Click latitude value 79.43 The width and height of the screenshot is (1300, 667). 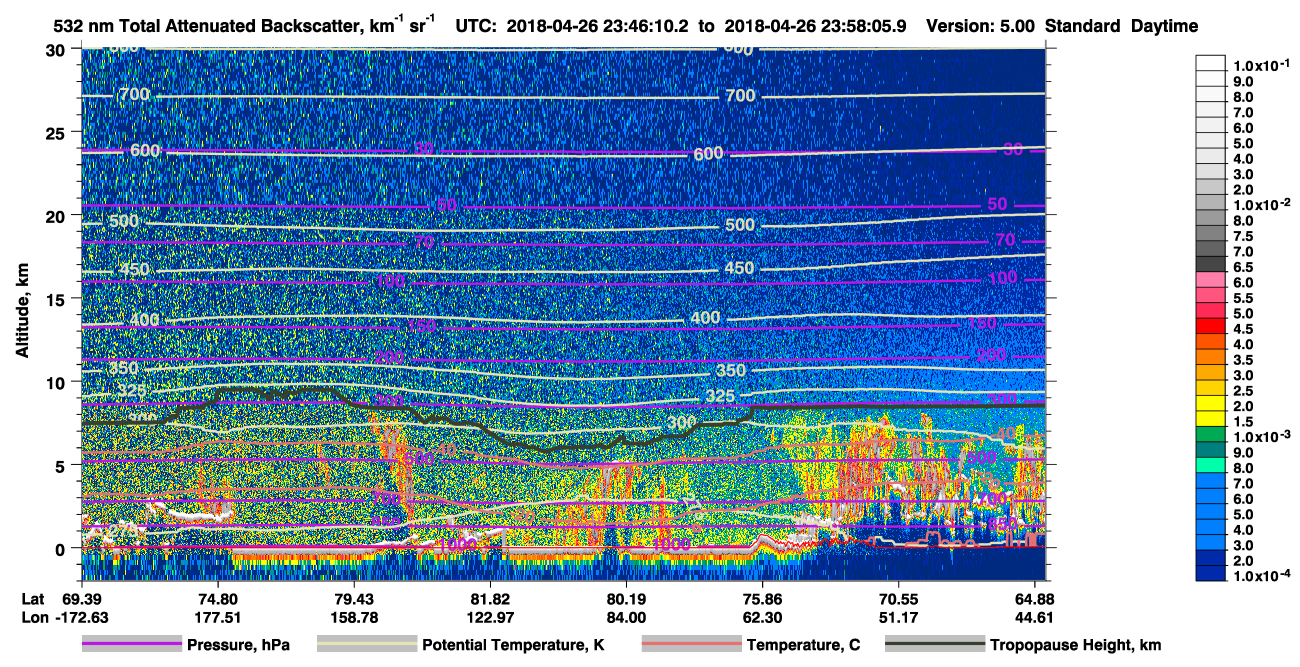pyautogui.click(x=353, y=598)
